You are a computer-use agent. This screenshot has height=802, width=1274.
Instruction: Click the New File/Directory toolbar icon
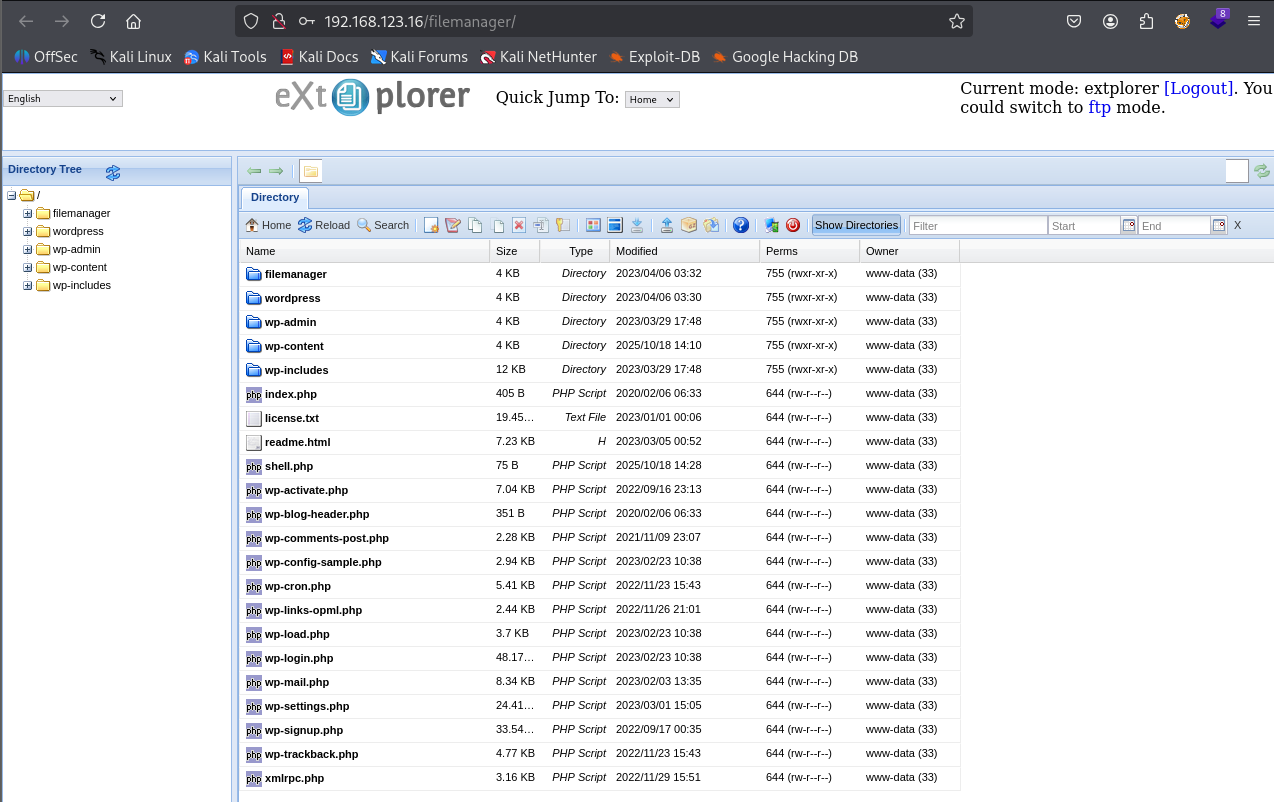click(431, 225)
